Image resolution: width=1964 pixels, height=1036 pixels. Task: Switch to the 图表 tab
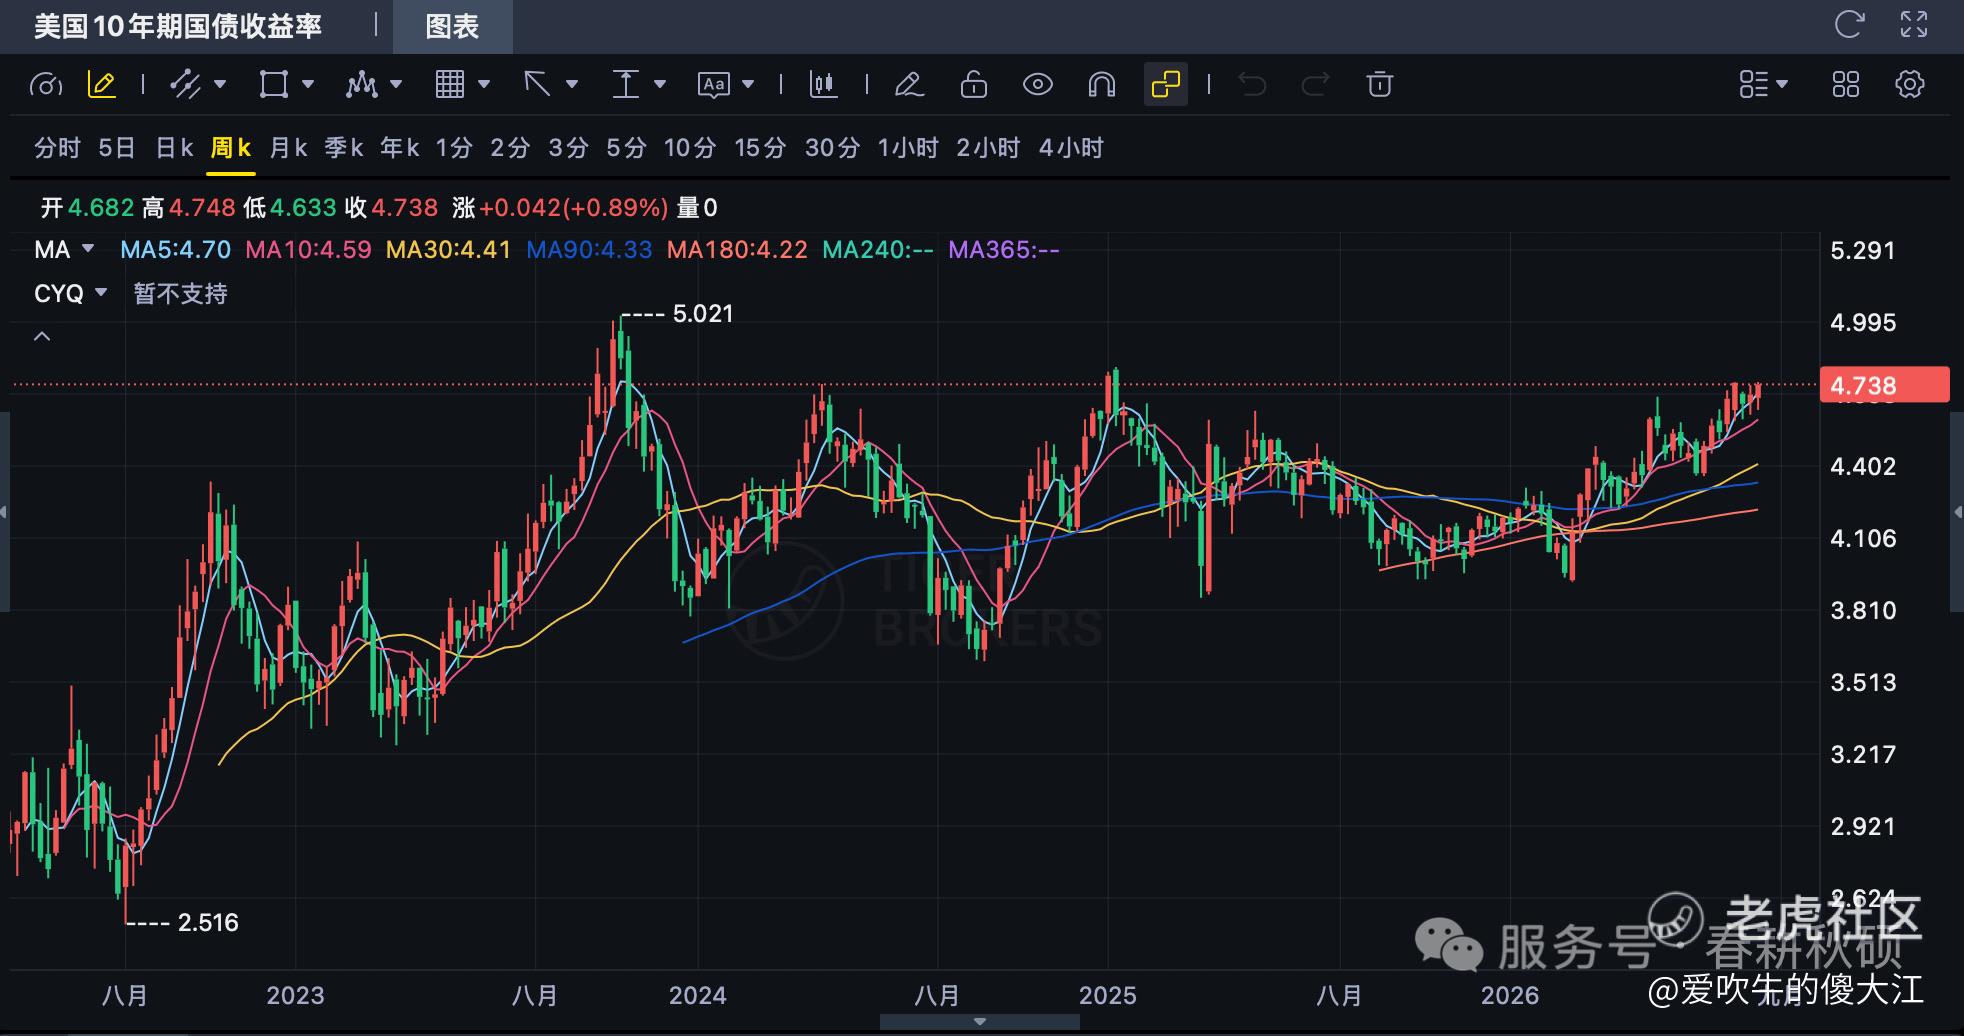(453, 27)
